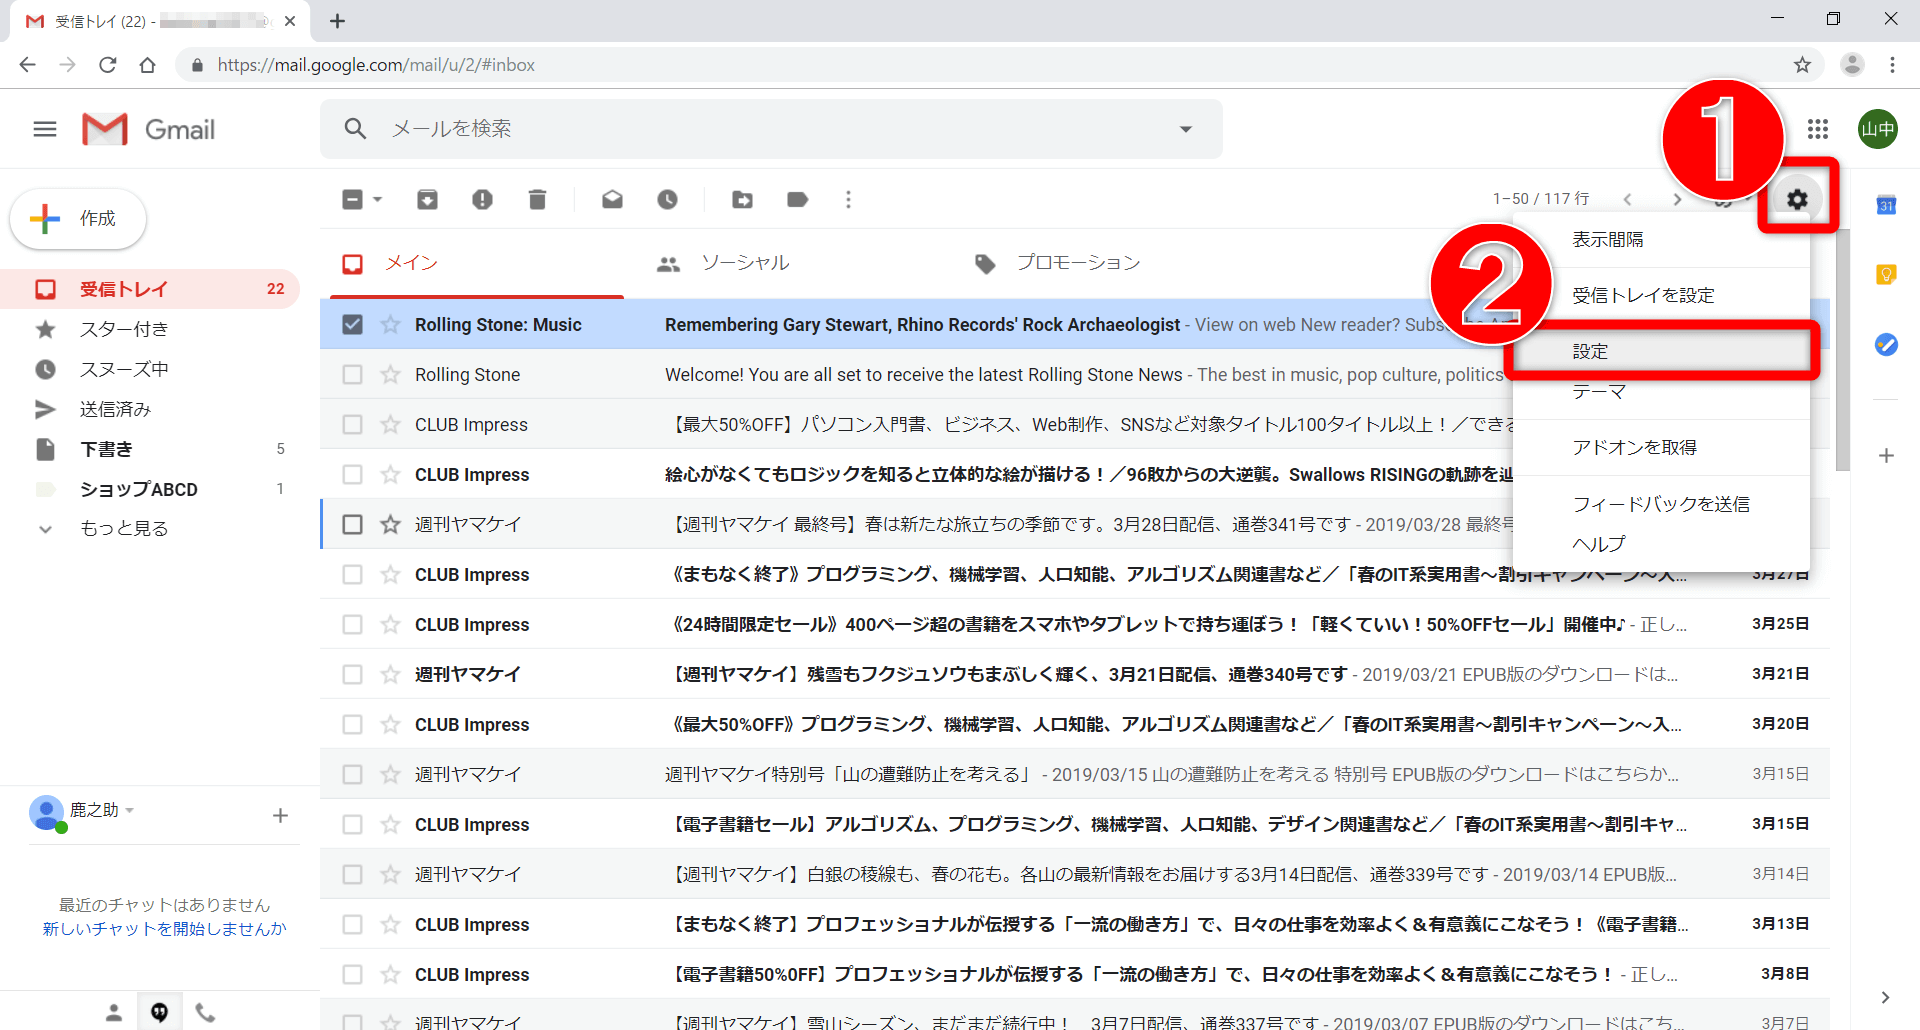Viewport: 1920px width, 1030px height.
Task: Open the account avatar 山中
Action: (x=1878, y=129)
